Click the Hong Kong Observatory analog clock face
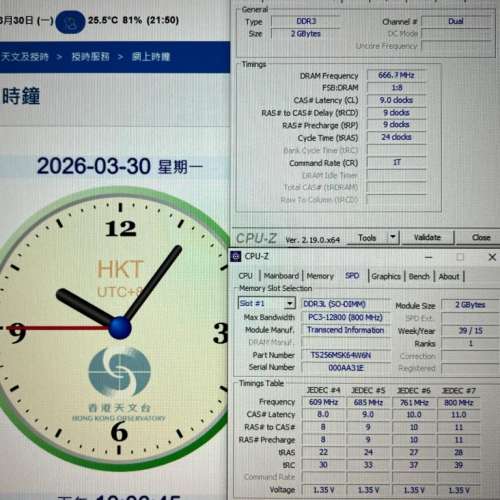 coord(115,328)
